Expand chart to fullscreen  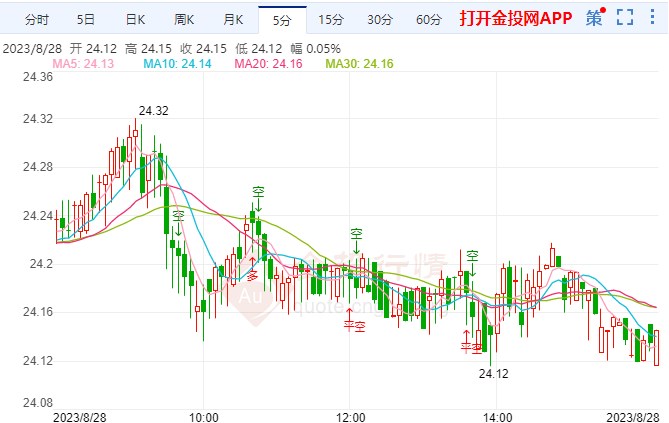coord(625,18)
